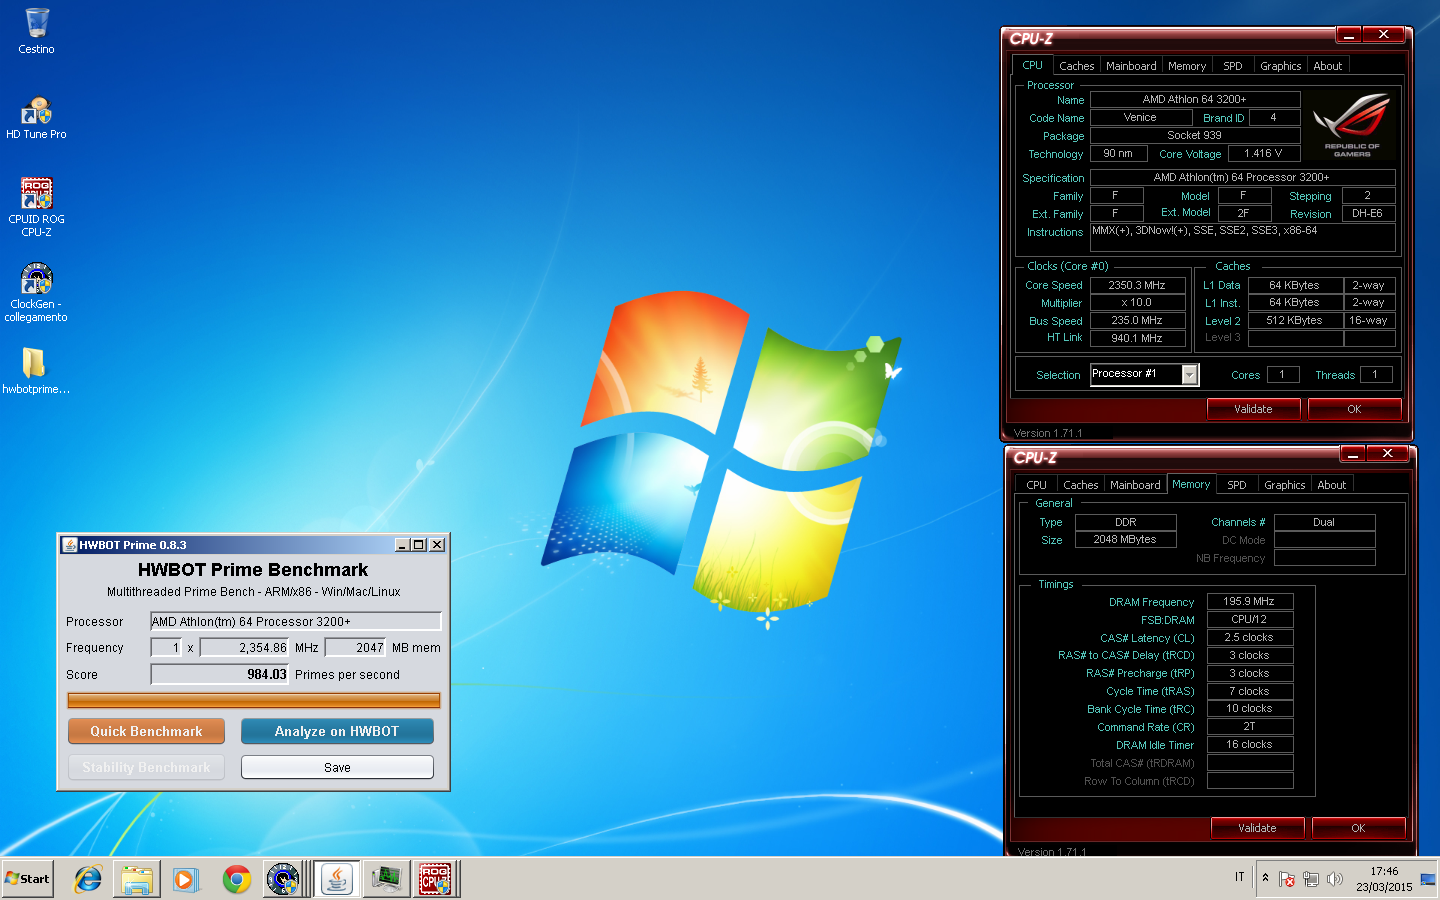Open Mainboard tab in lower CPU-Z window
This screenshot has width=1440, height=900.
pyautogui.click(x=1135, y=485)
